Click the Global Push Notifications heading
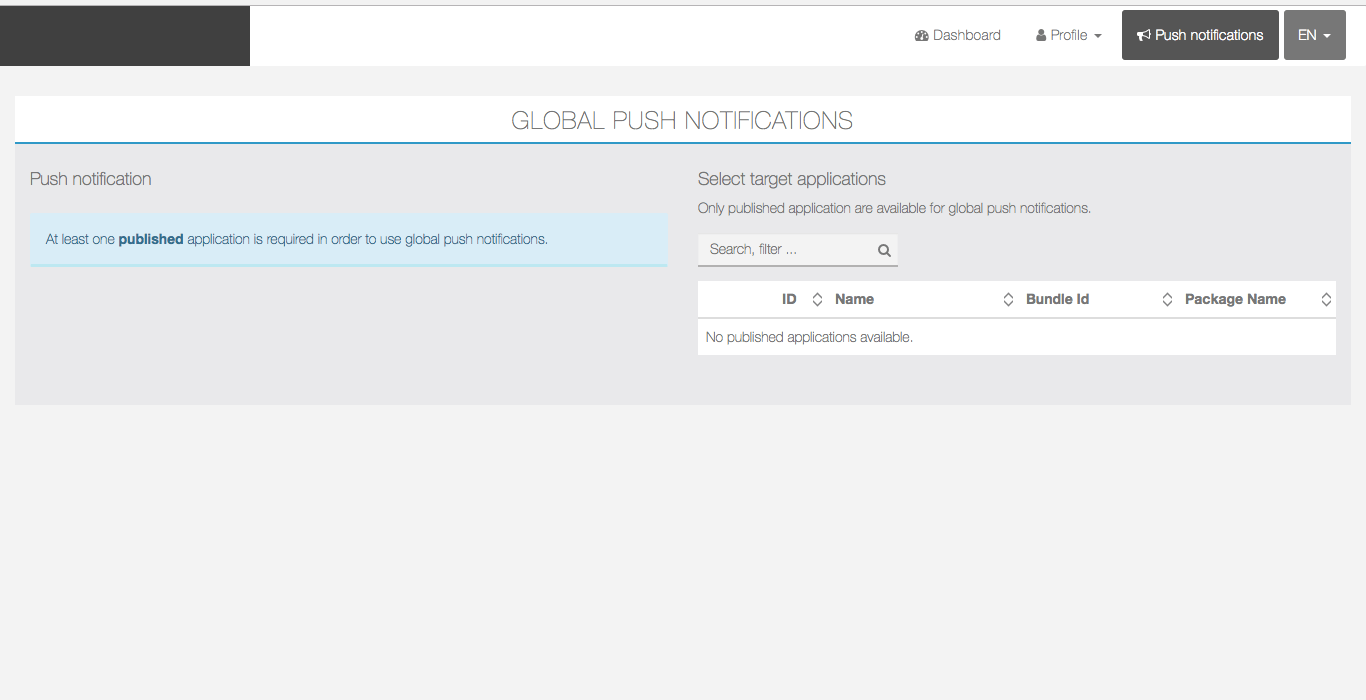 click(682, 121)
